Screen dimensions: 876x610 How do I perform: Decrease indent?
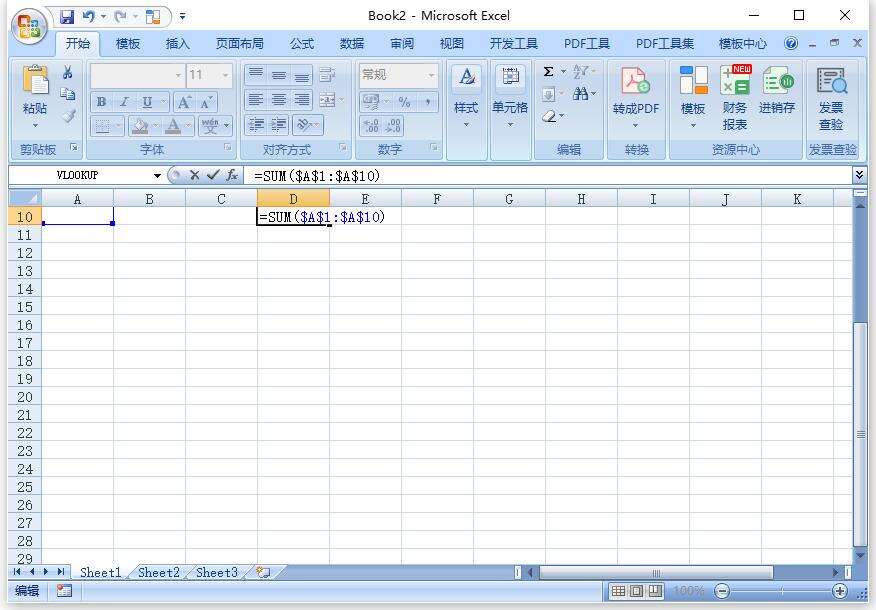(256, 125)
